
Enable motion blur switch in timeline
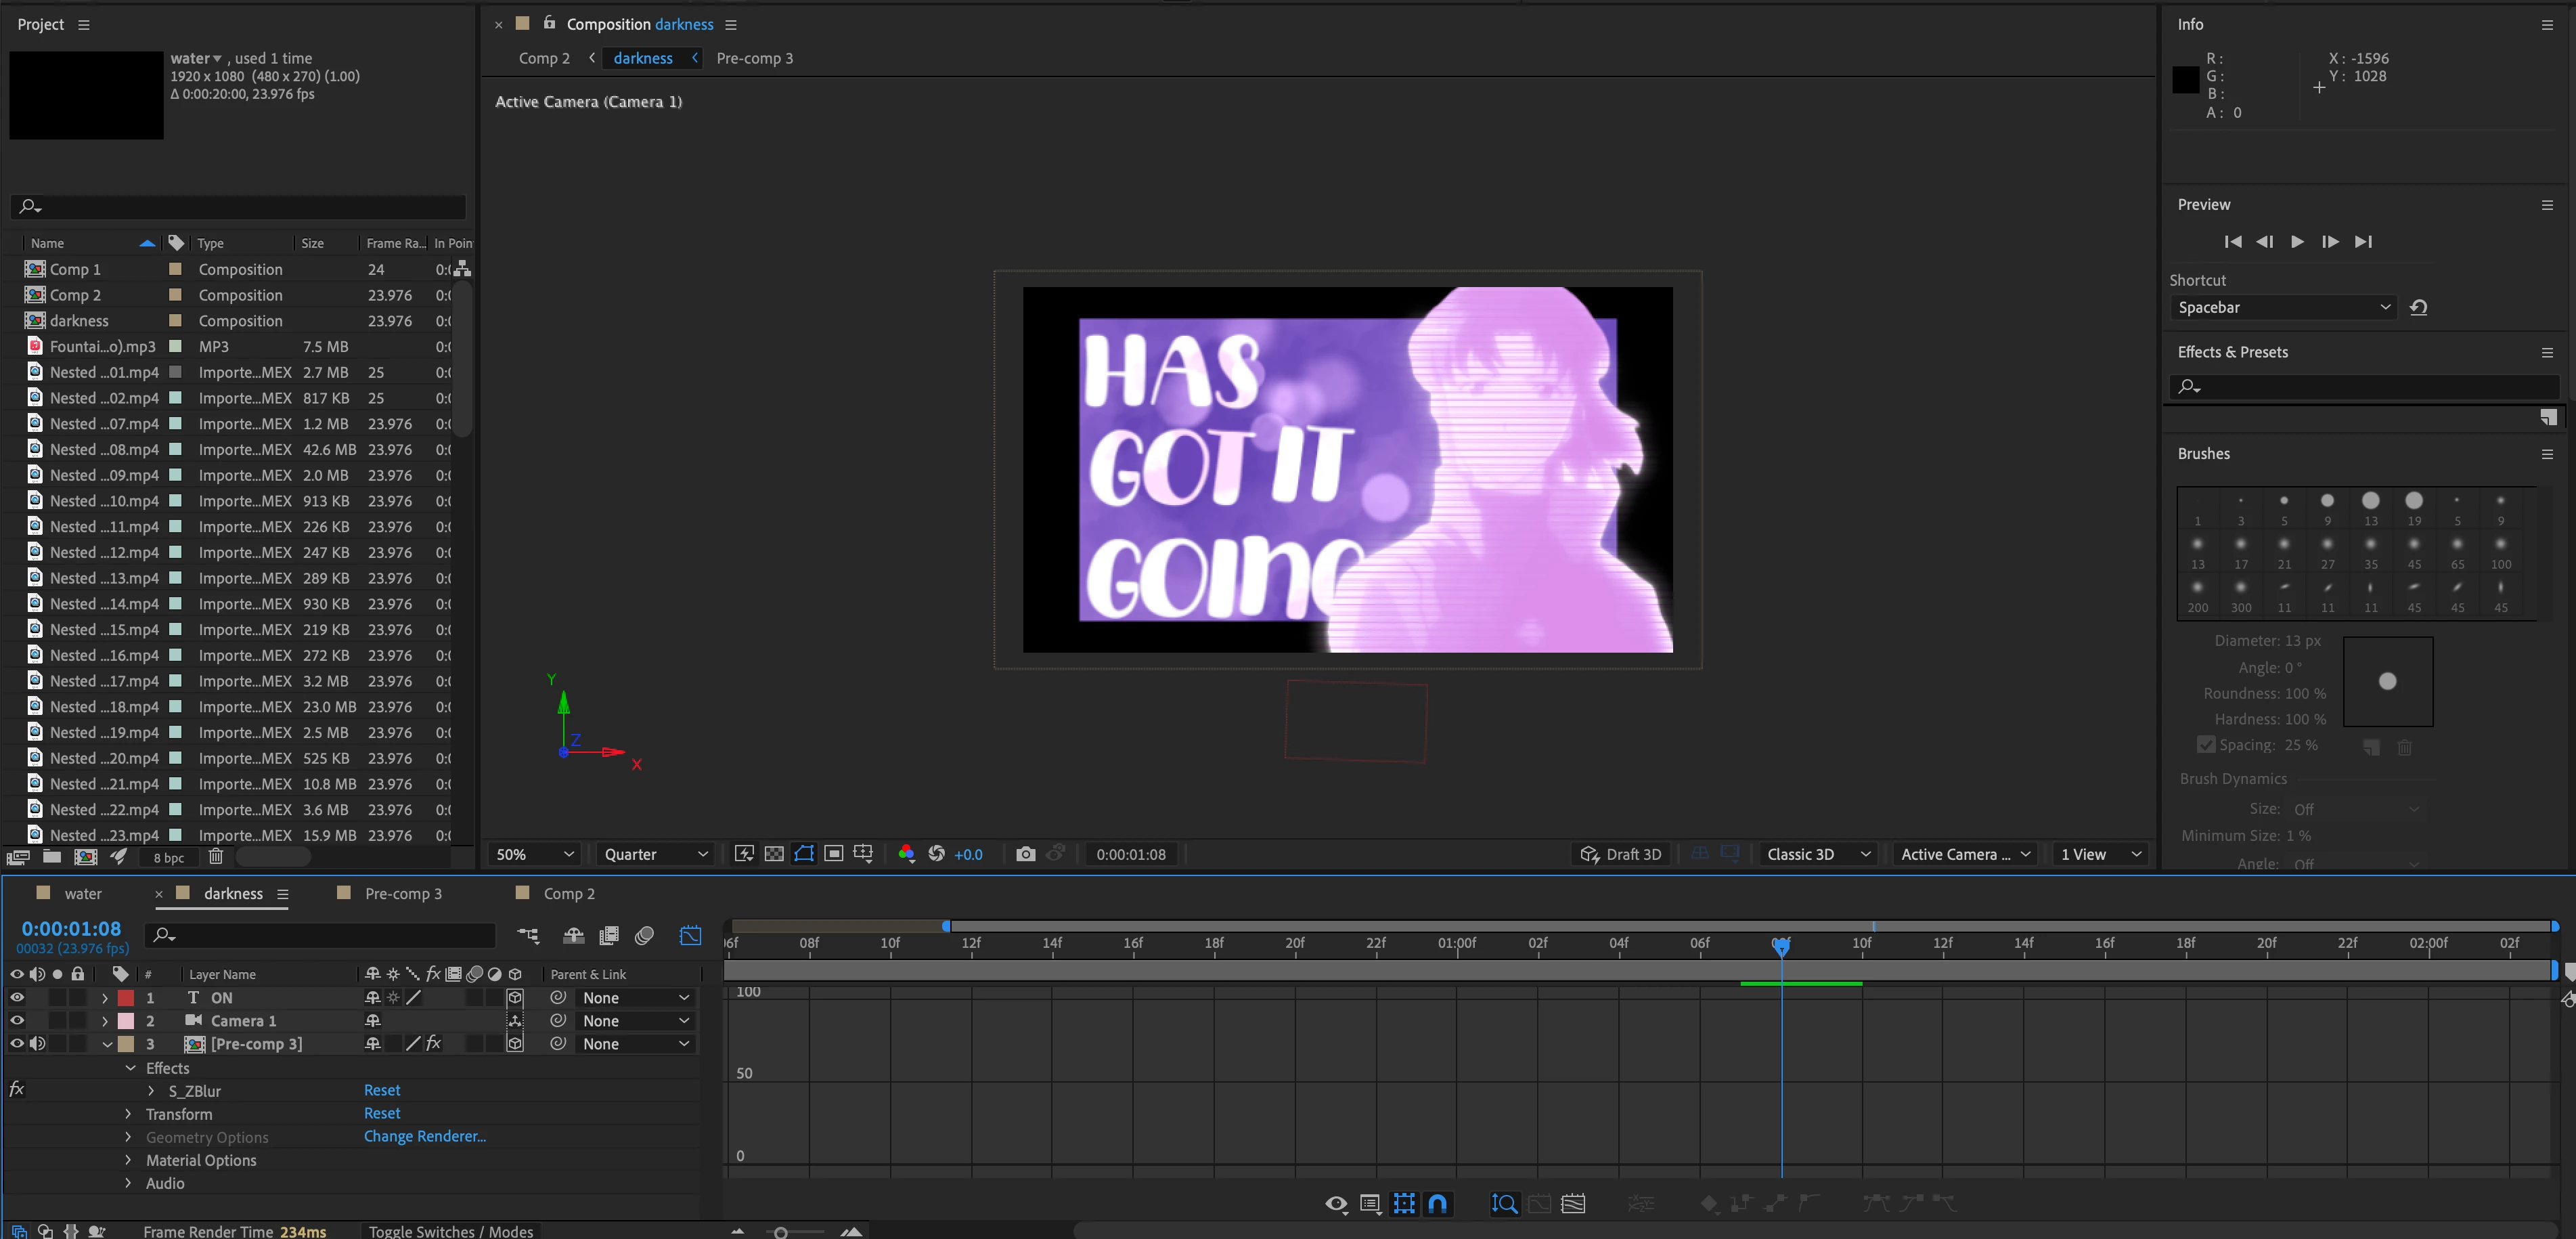pos(645,936)
